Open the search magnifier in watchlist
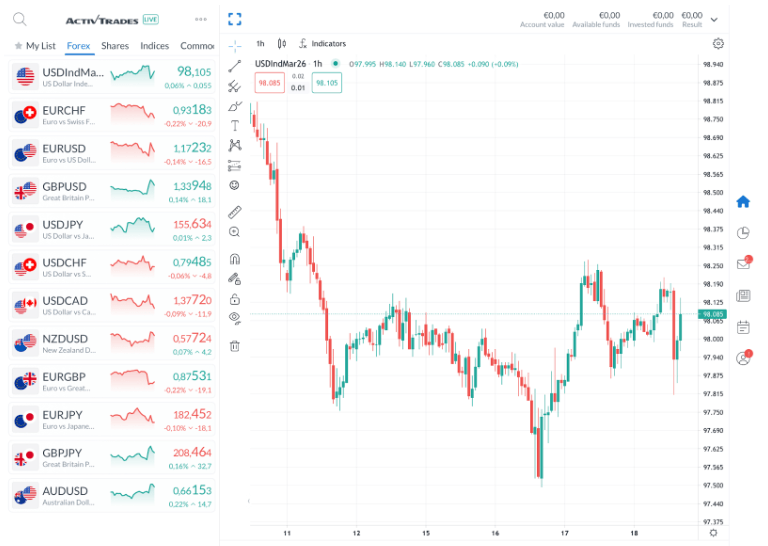768x546 pixels. point(20,19)
